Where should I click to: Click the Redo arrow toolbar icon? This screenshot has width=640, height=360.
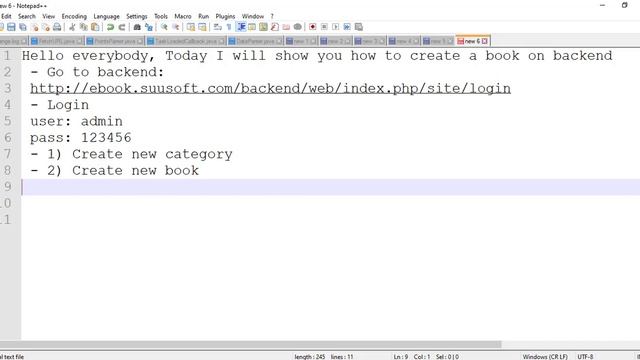pos(122,27)
